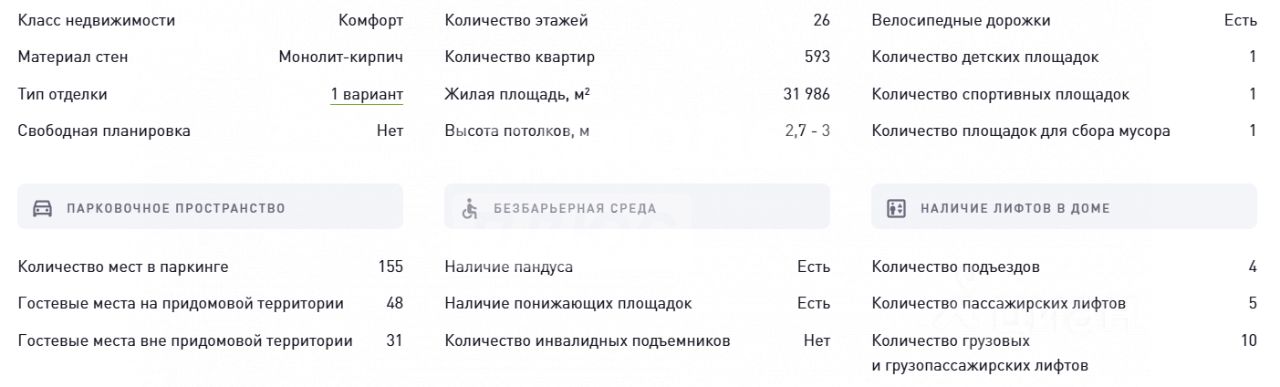This screenshot has width=1280, height=387.
Task: Select the Наличие лифтов в доме header
Action: pos(1064,207)
